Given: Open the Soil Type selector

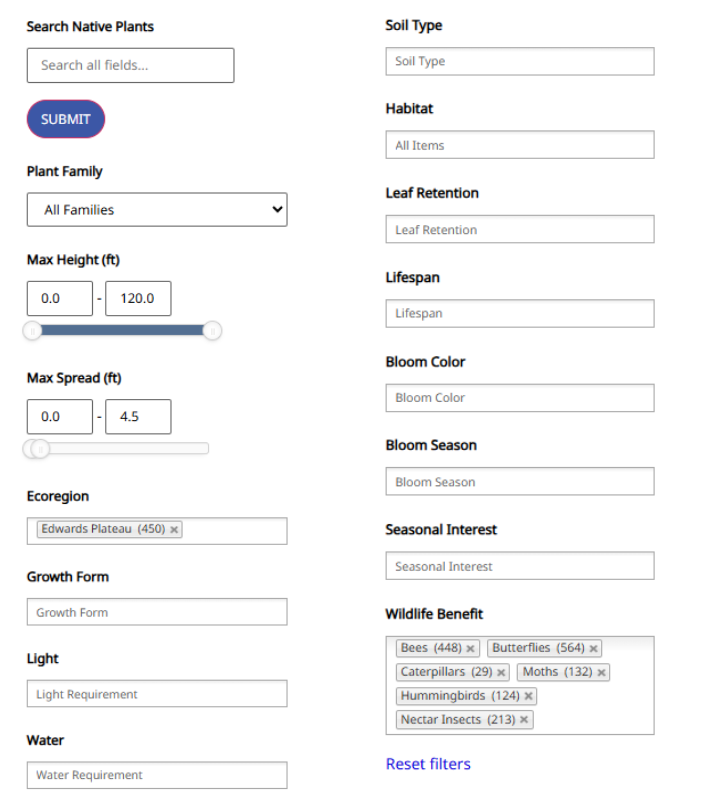Looking at the screenshot, I should coord(520,61).
